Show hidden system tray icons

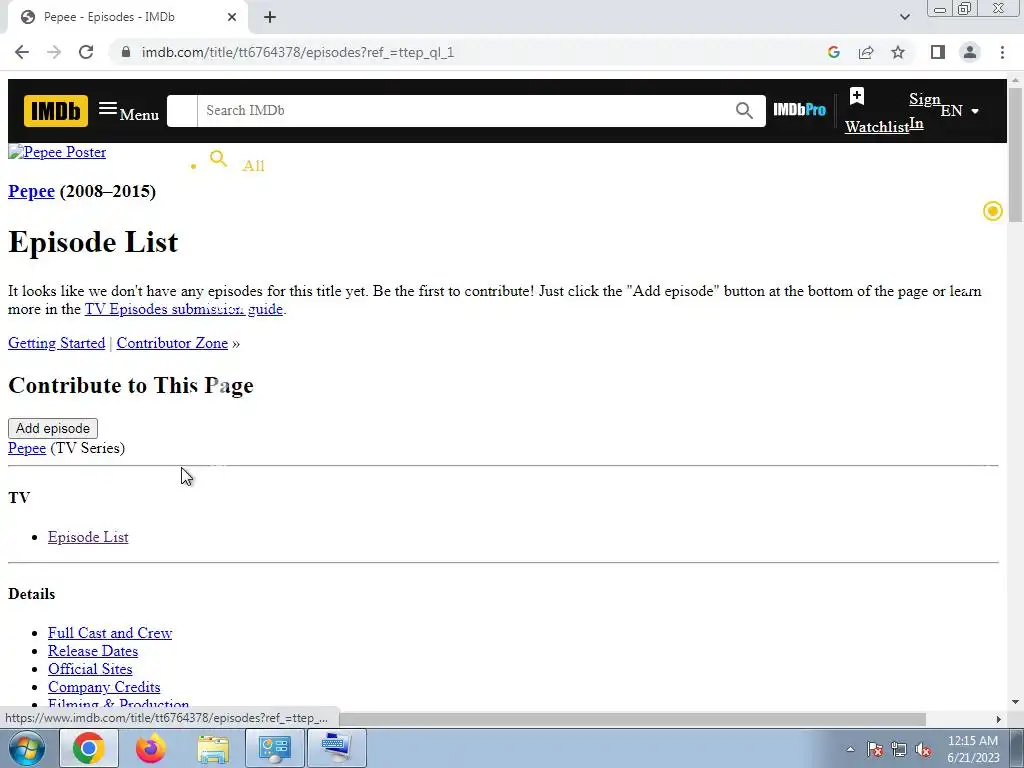click(850, 750)
